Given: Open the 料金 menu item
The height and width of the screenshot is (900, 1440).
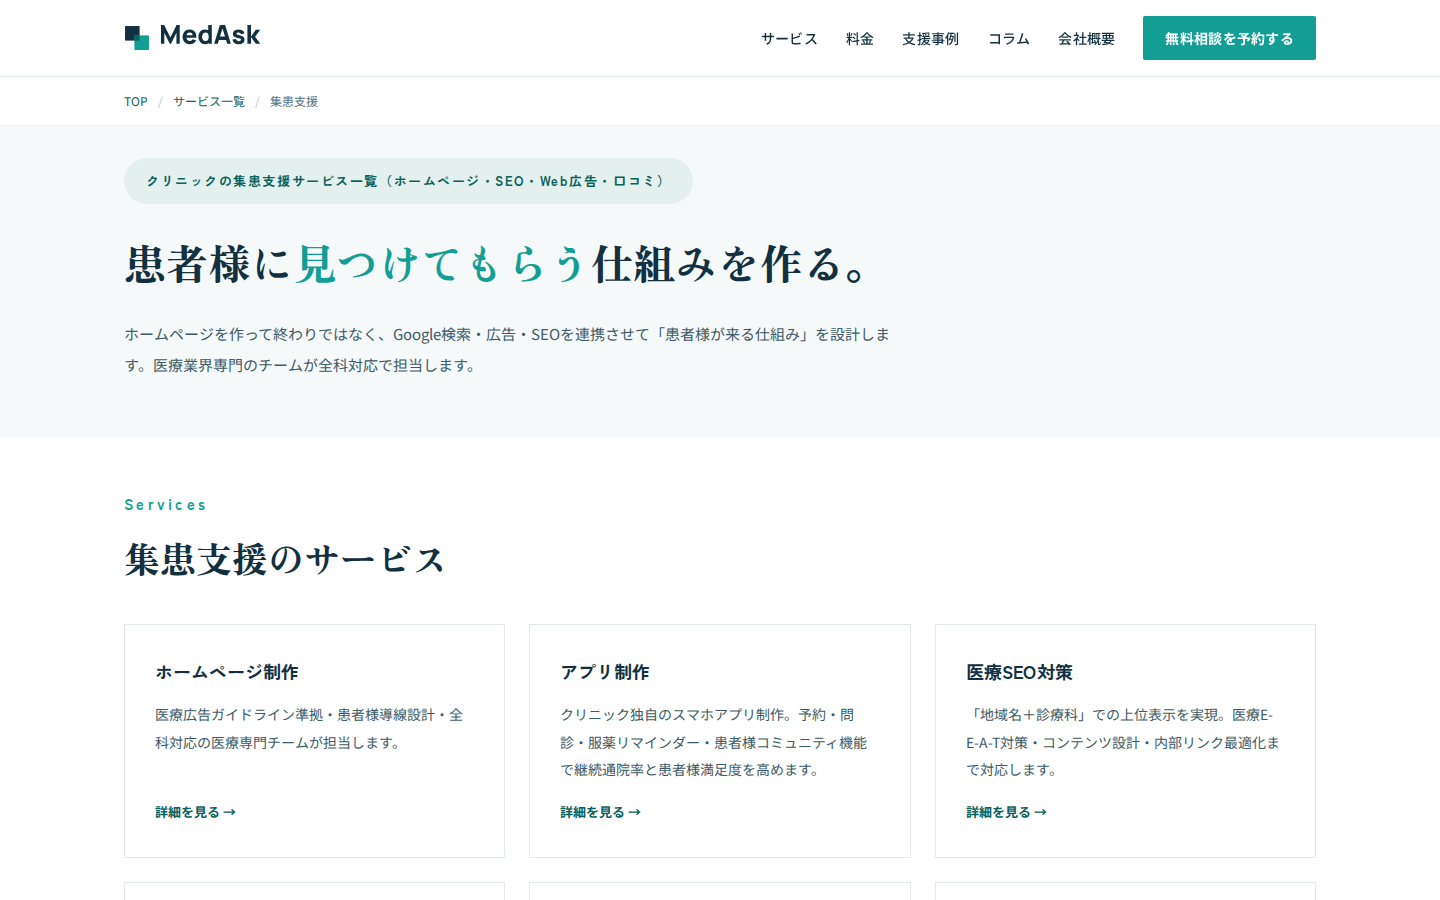Looking at the screenshot, I should pyautogui.click(x=860, y=39).
